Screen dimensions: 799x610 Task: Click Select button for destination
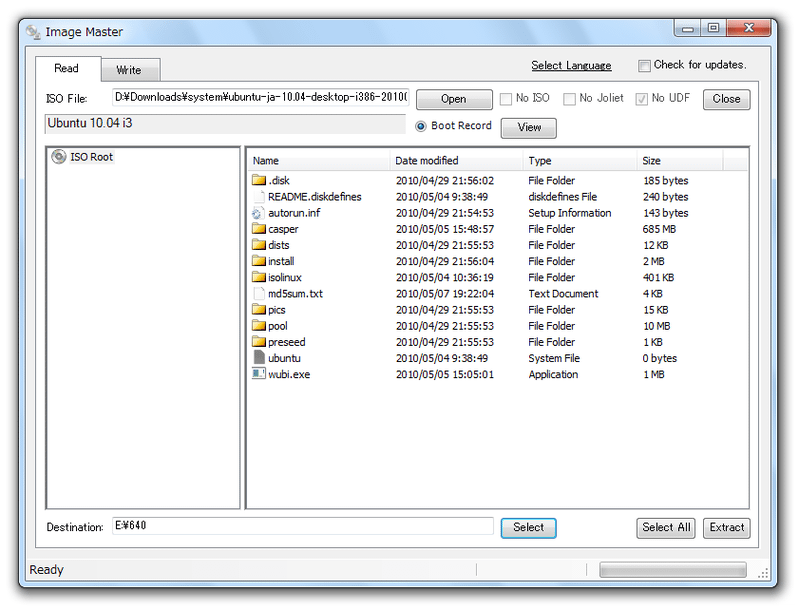pos(528,527)
